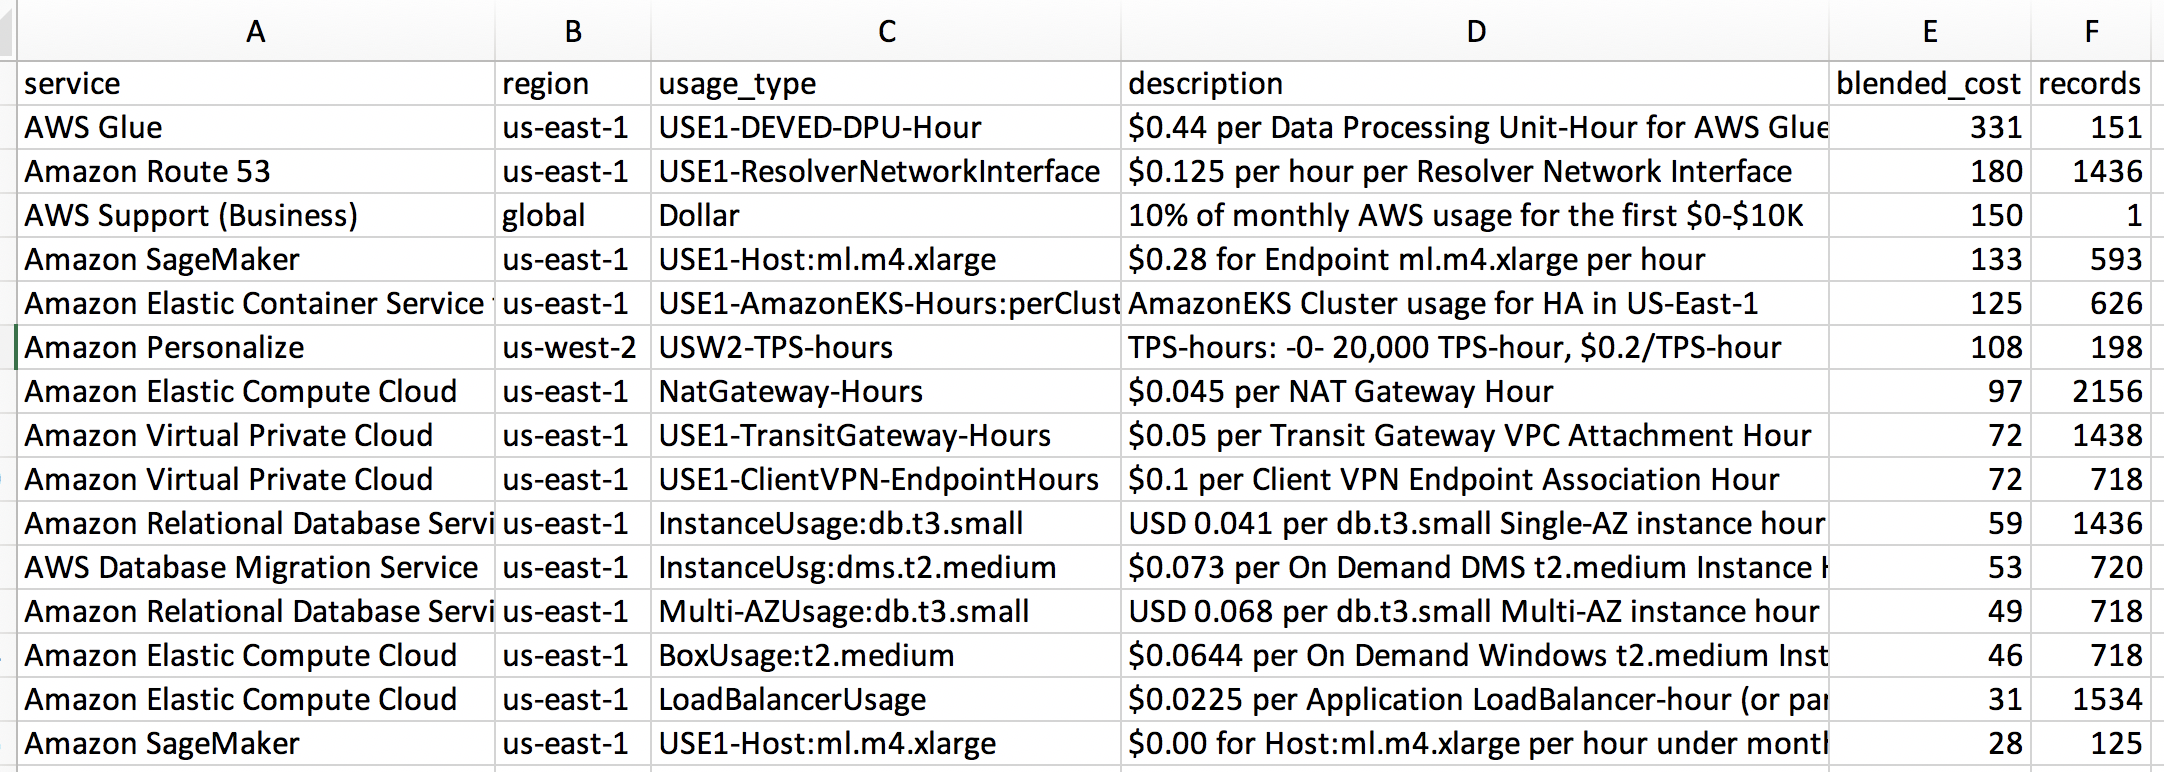Select column E header
This screenshot has height=772, width=2164.
(x=1930, y=31)
